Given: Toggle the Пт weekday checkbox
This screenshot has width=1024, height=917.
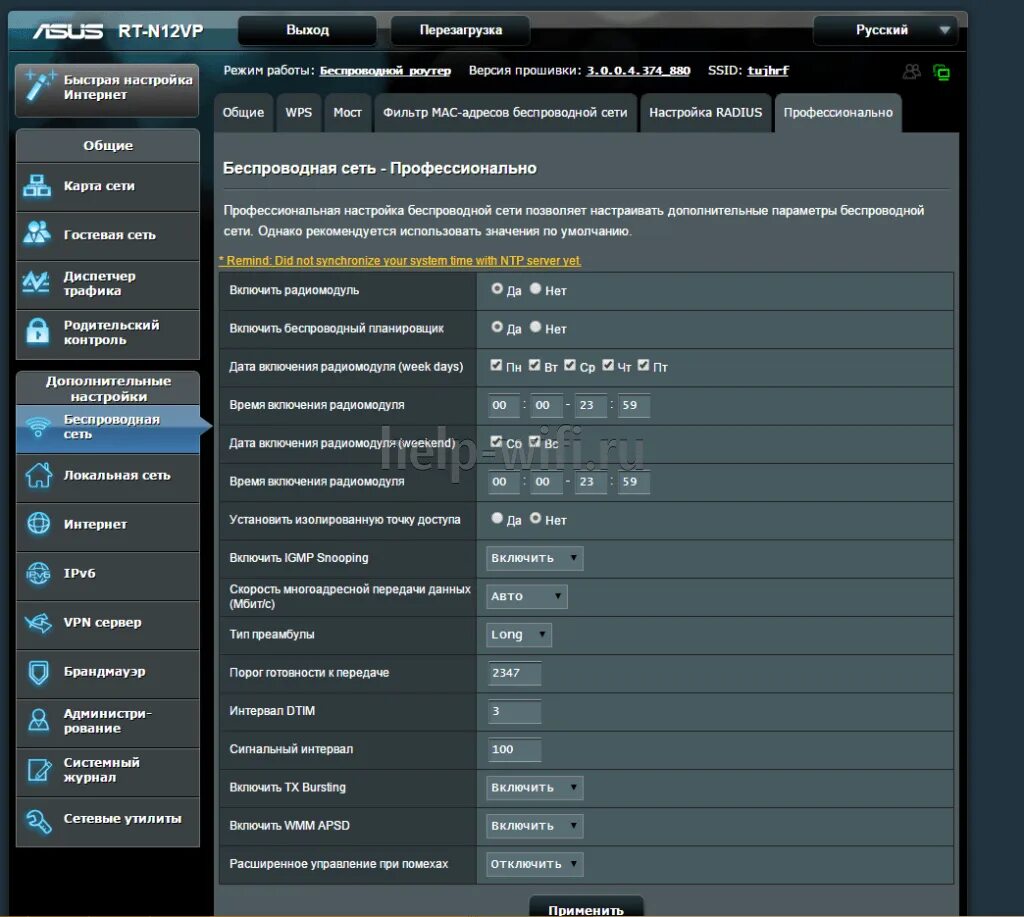Looking at the screenshot, I should (643, 365).
